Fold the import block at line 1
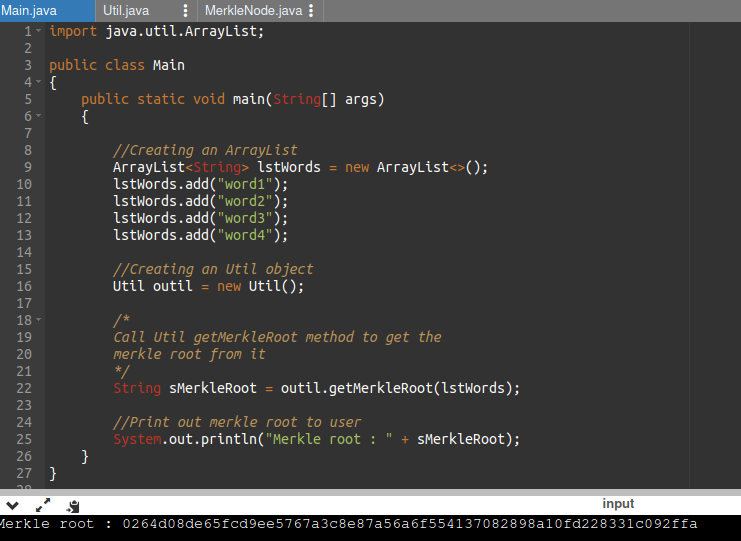The width and height of the screenshot is (741, 541). point(38,31)
